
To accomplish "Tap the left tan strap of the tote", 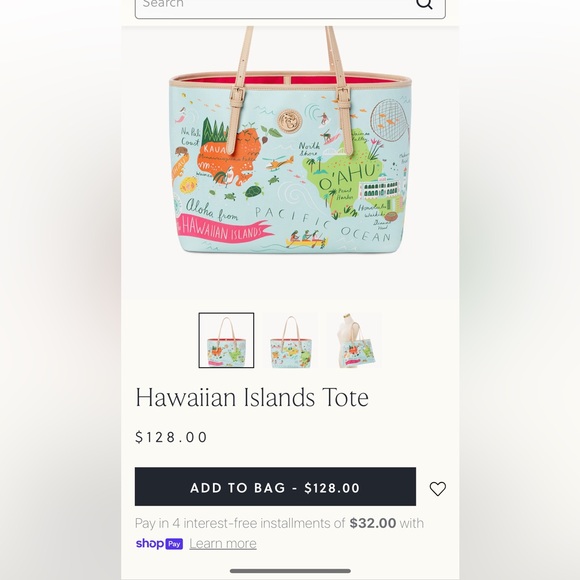I will 239,91.
